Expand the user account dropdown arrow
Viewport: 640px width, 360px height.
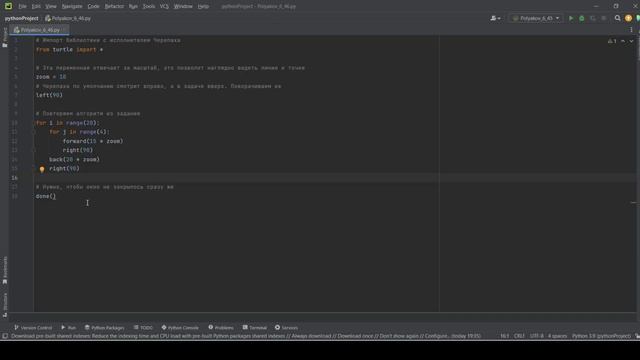coord(499,19)
